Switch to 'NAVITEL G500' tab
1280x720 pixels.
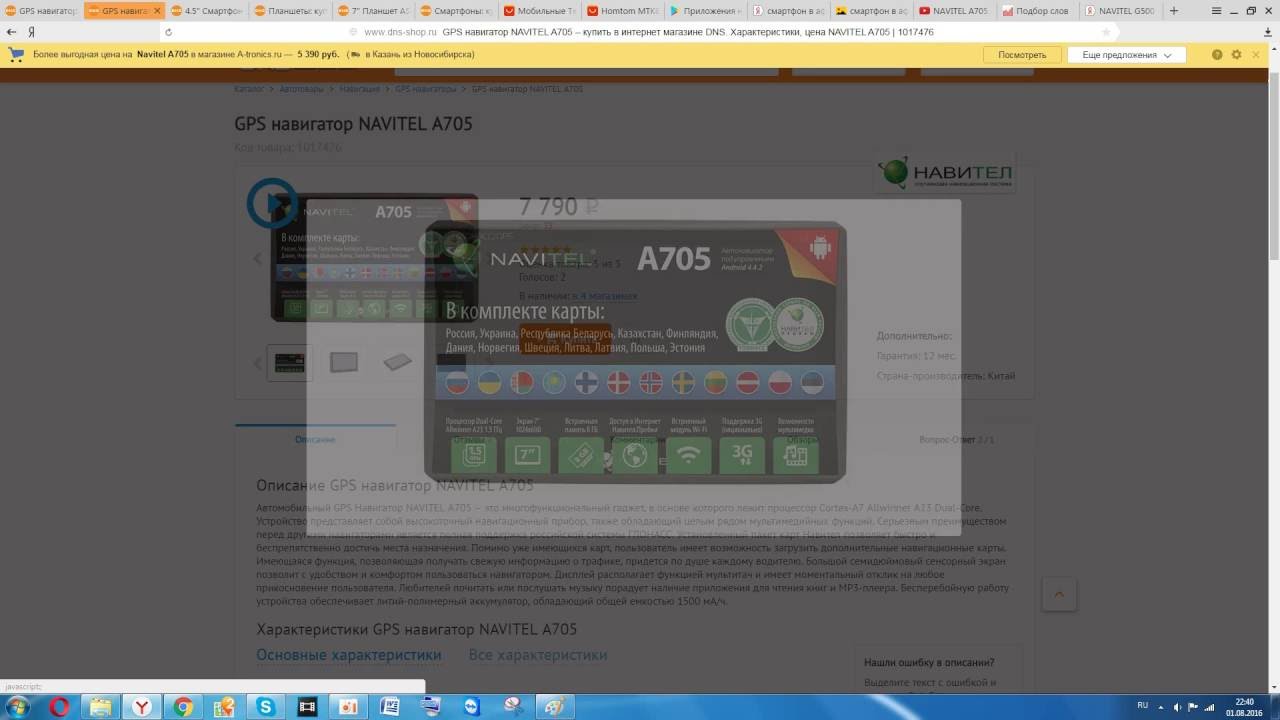(x=1119, y=11)
